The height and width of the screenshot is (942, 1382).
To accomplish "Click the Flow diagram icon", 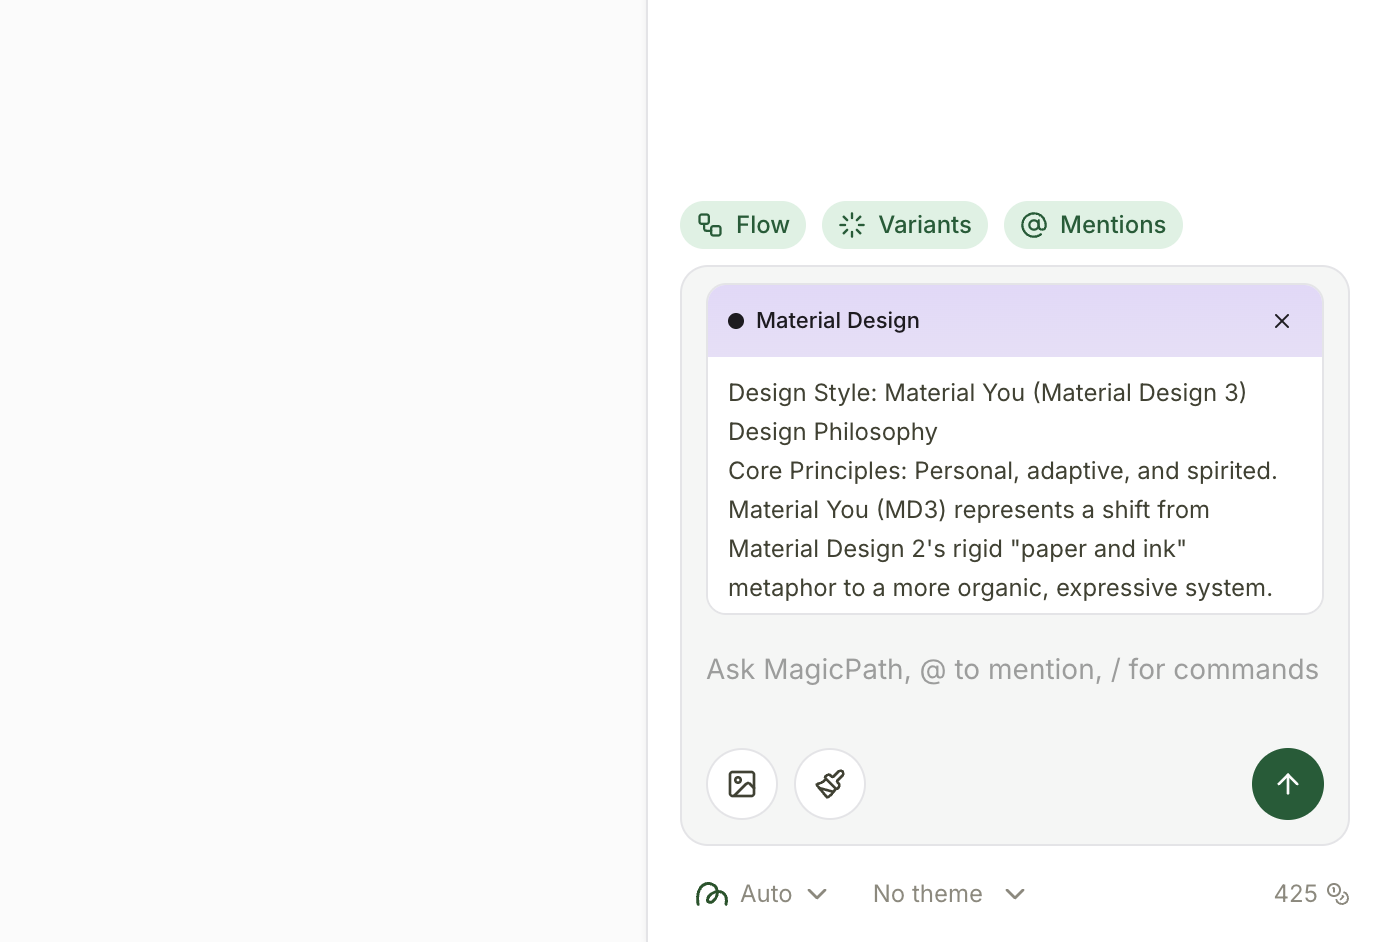I will pyautogui.click(x=710, y=225).
